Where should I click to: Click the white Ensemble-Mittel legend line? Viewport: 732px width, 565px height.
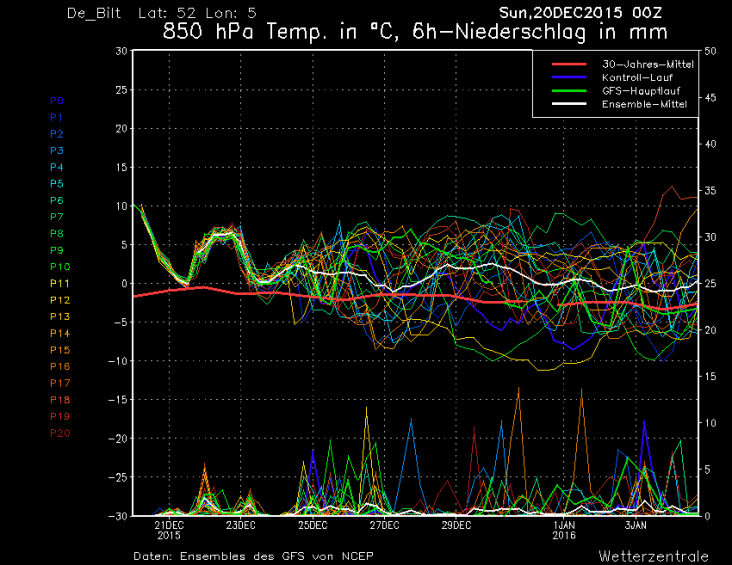click(x=566, y=104)
